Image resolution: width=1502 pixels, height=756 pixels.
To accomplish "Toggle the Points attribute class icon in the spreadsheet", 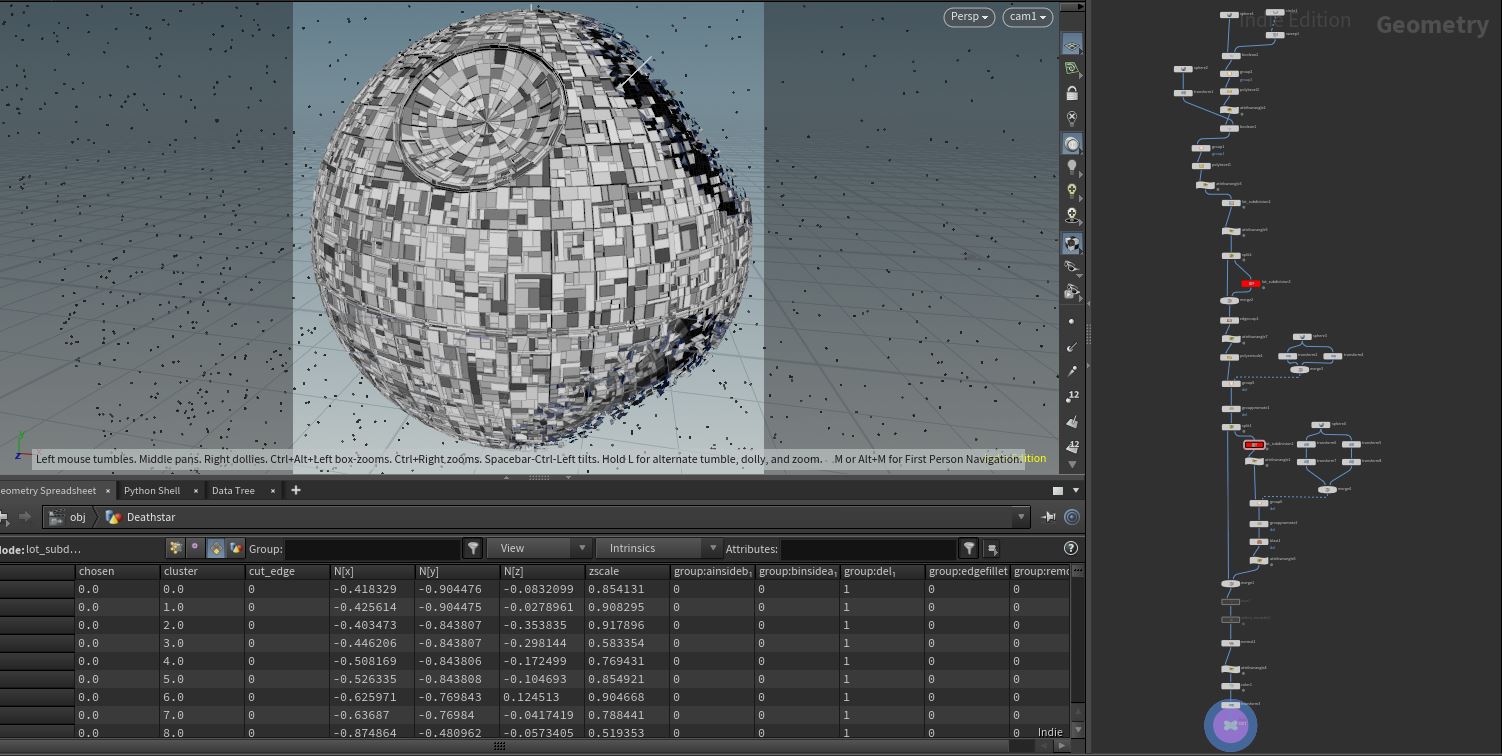I will (175, 548).
